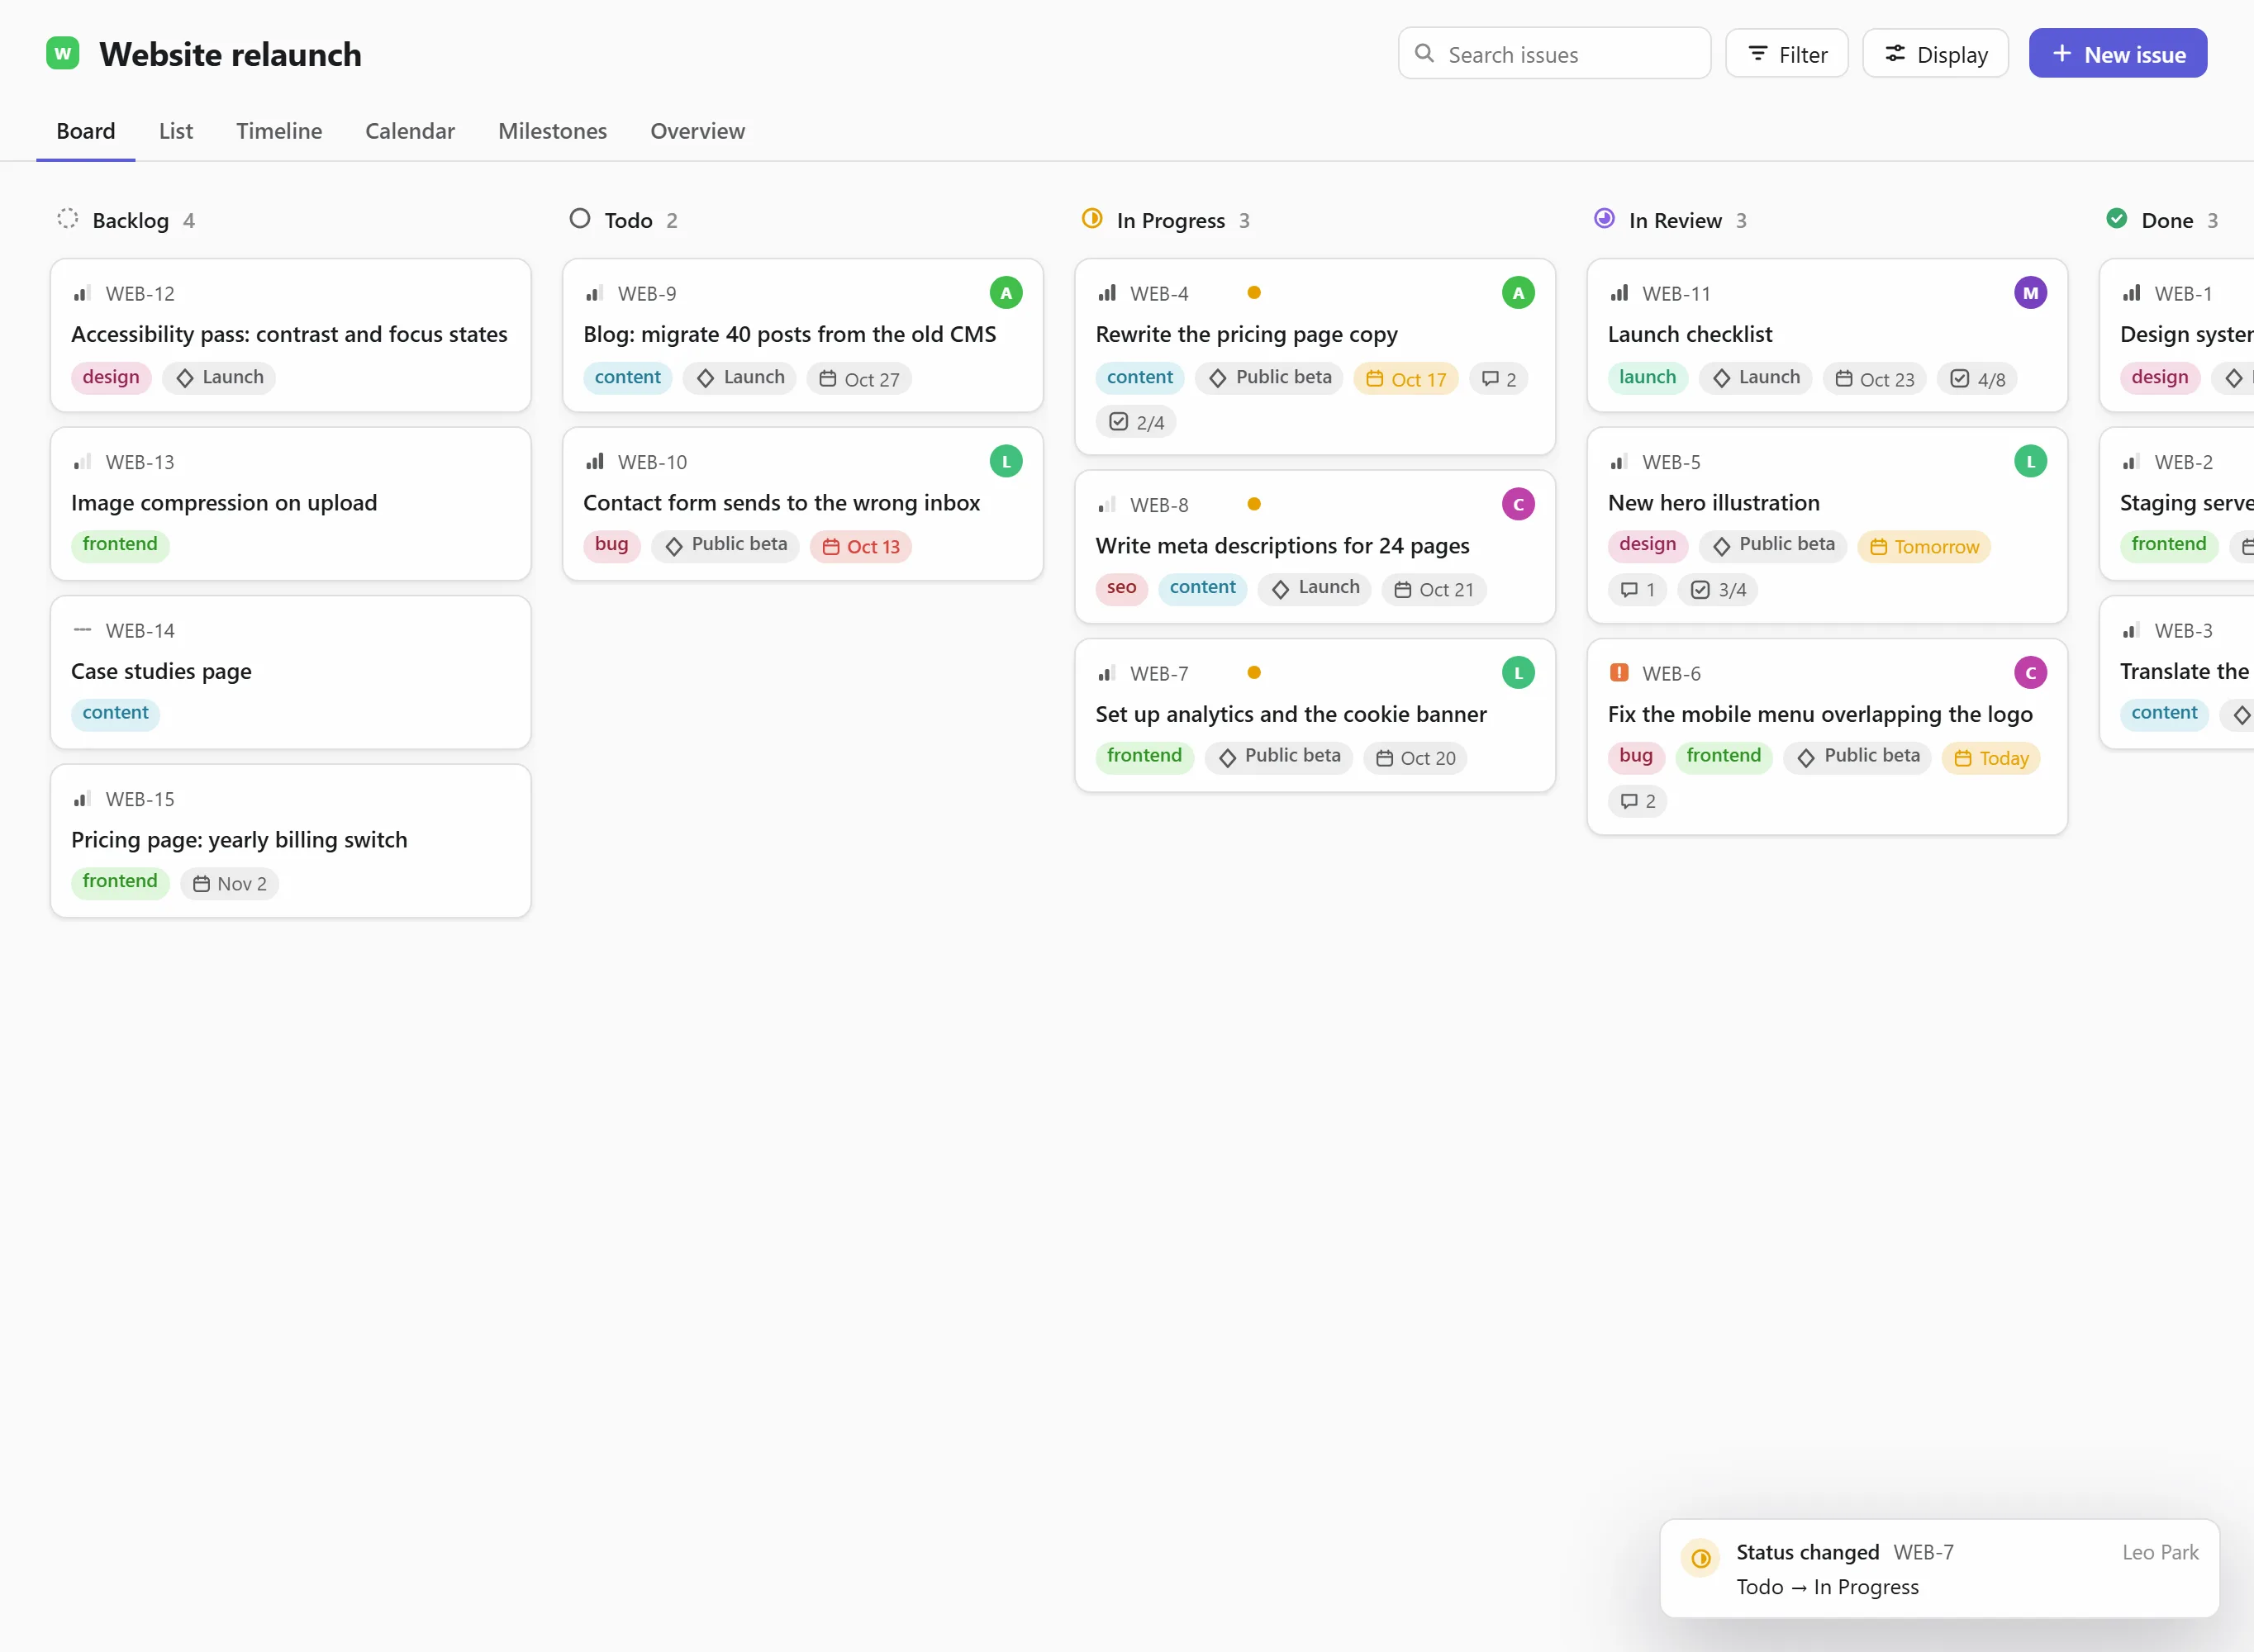Screen dimensions: 2254x1652
Task: Click the Today due date on WEB-6
Action: 1991,758
